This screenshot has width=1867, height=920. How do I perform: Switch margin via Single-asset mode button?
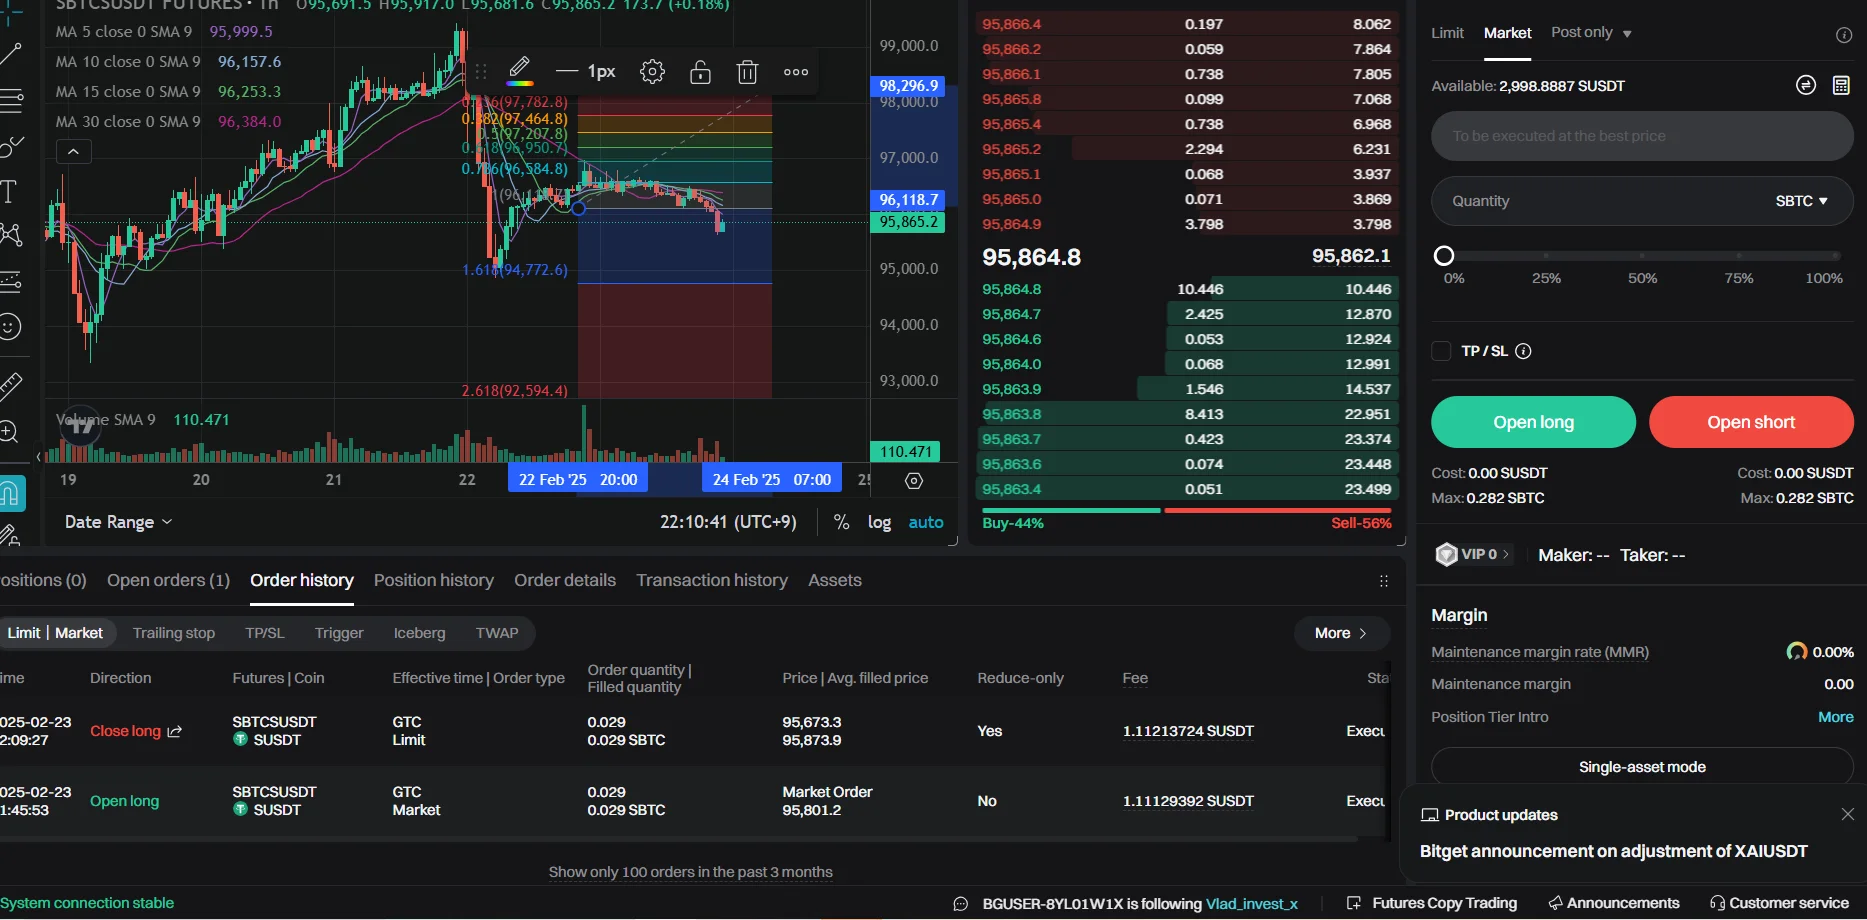coord(1642,767)
